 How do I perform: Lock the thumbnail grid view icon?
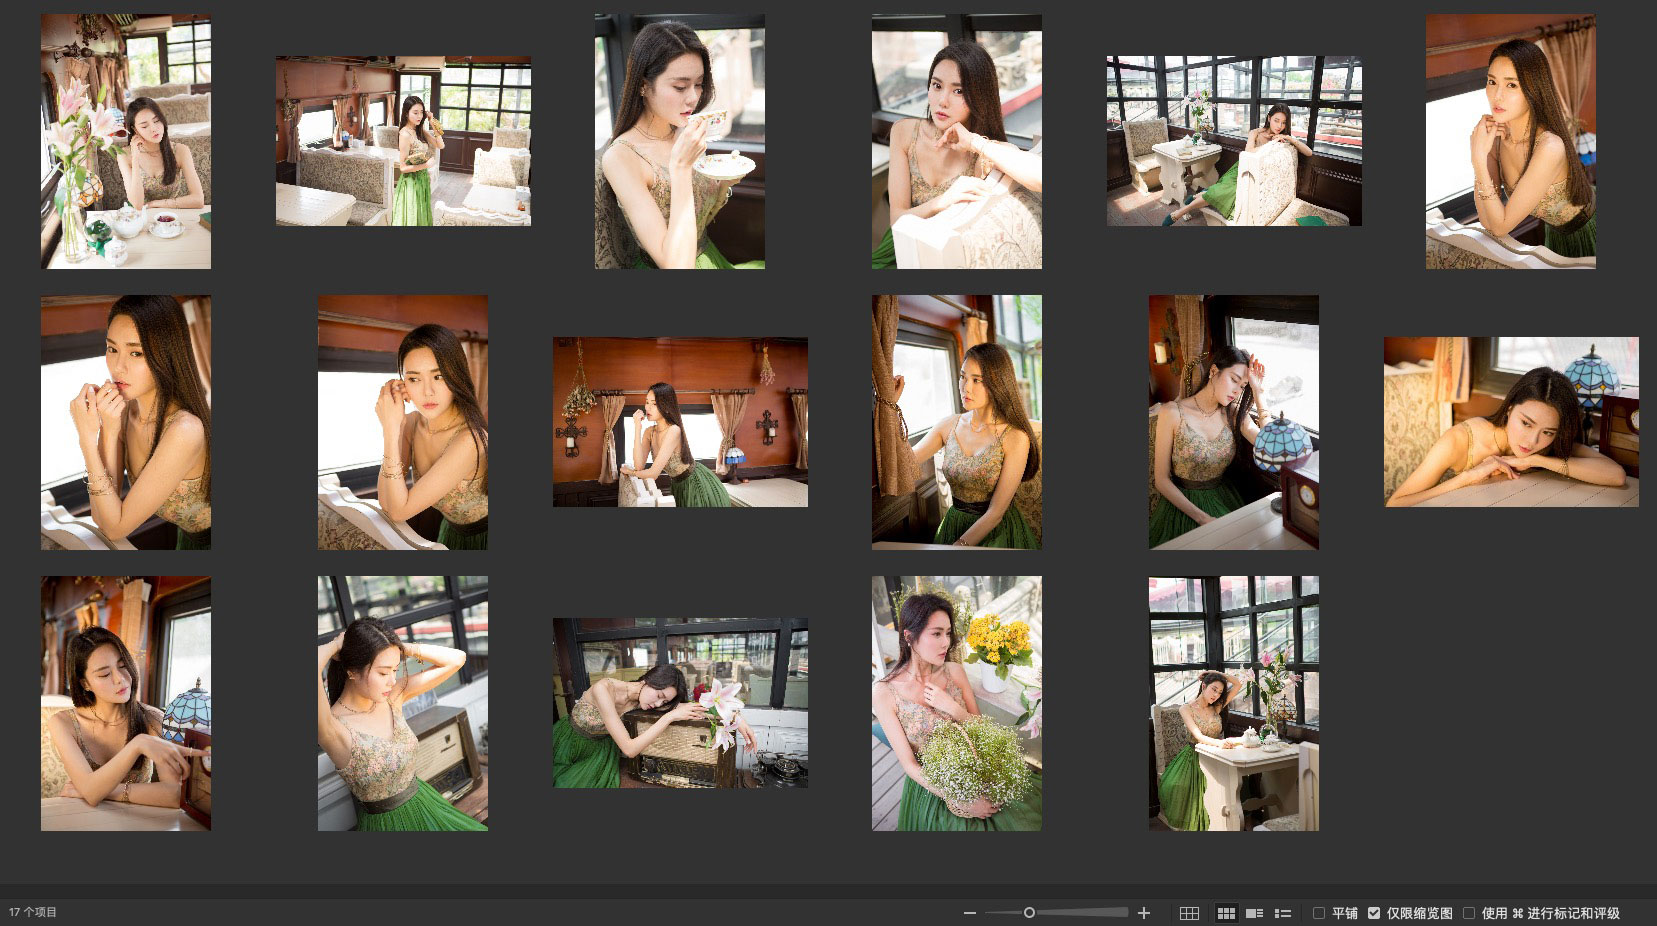point(1189,913)
